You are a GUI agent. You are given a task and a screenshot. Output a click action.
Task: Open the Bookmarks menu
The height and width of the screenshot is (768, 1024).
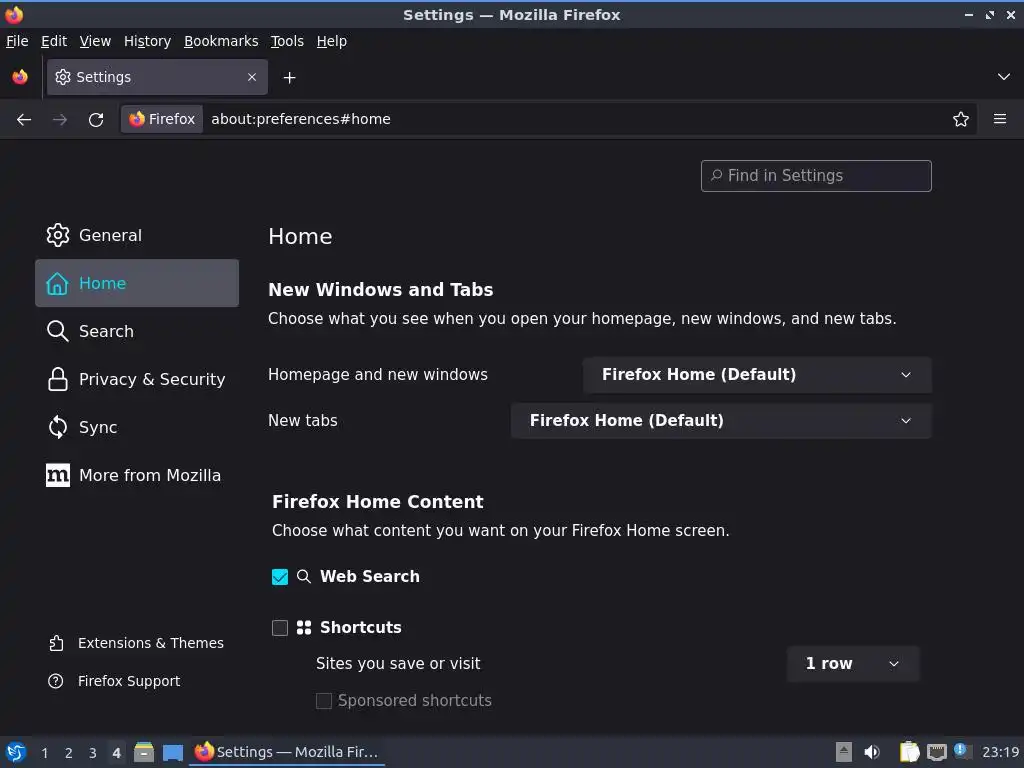click(221, 41)
